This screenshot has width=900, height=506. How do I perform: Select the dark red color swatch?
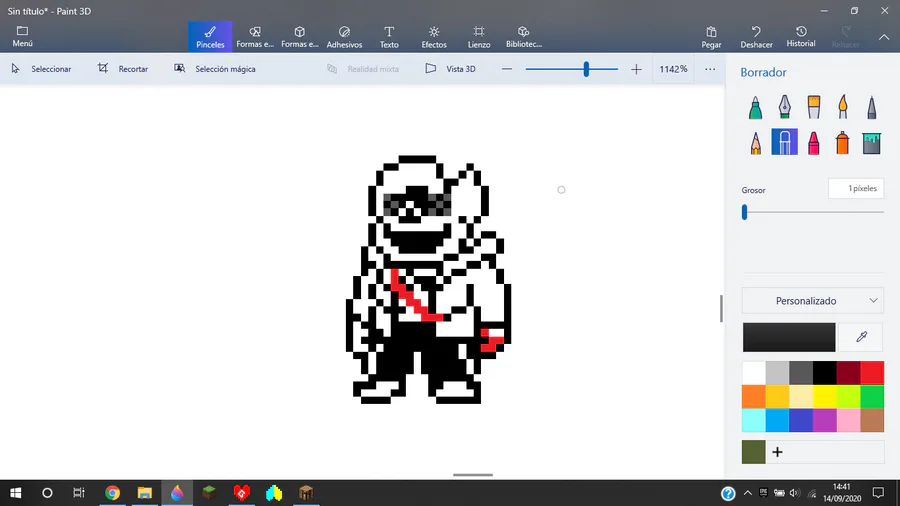pos(848,373)
